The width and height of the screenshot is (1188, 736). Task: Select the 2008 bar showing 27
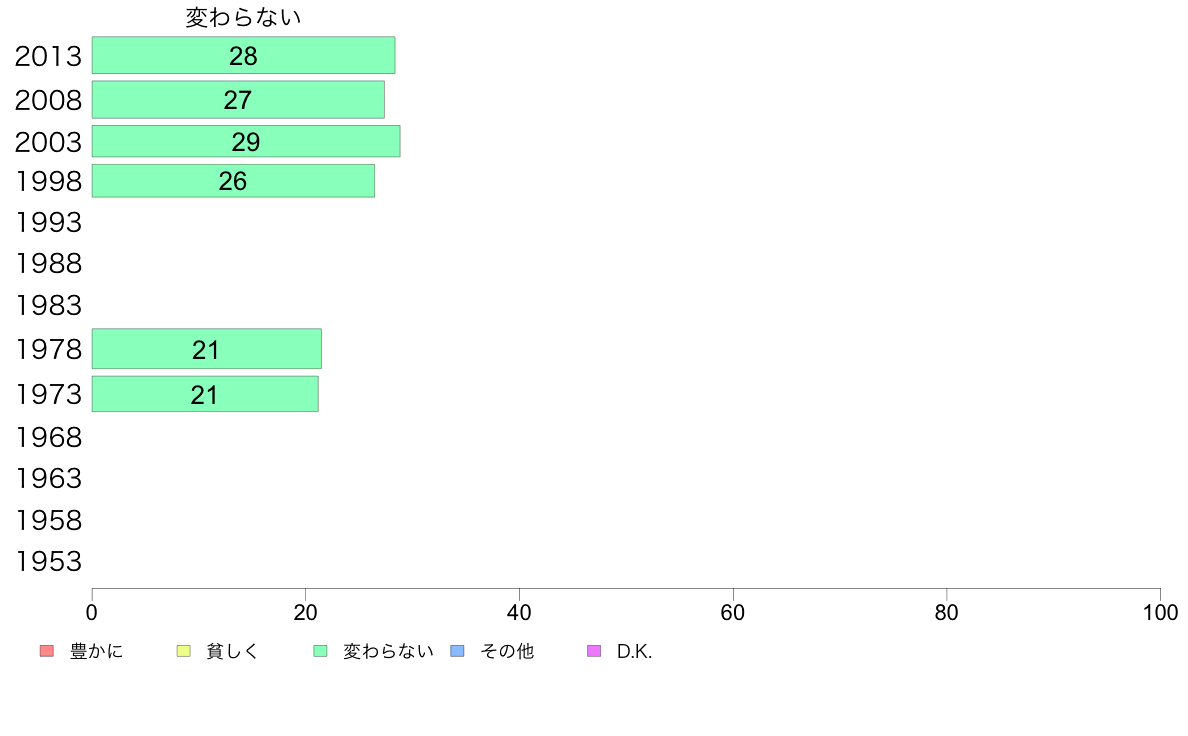pyautogui.click(x=238, y=99)
